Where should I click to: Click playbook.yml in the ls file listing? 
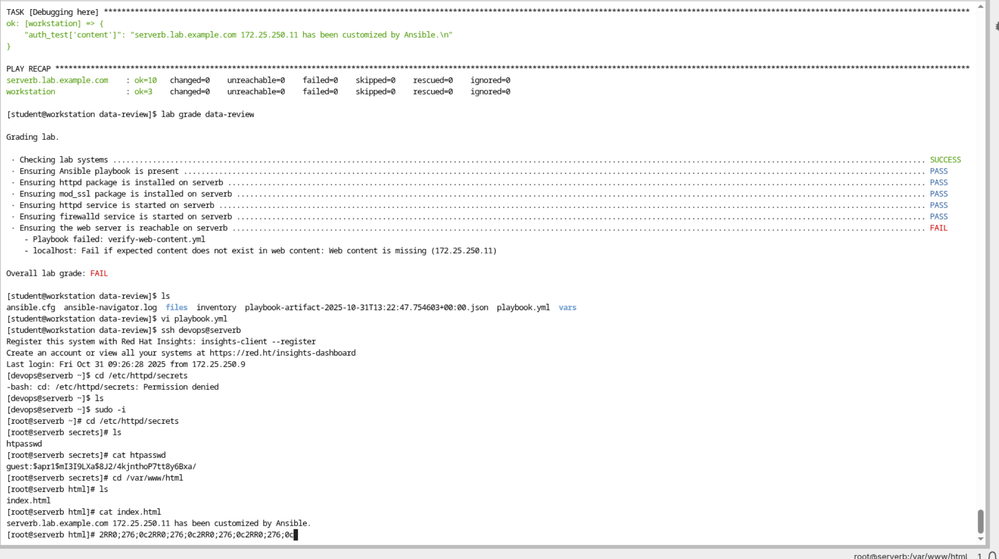point(523,308)
